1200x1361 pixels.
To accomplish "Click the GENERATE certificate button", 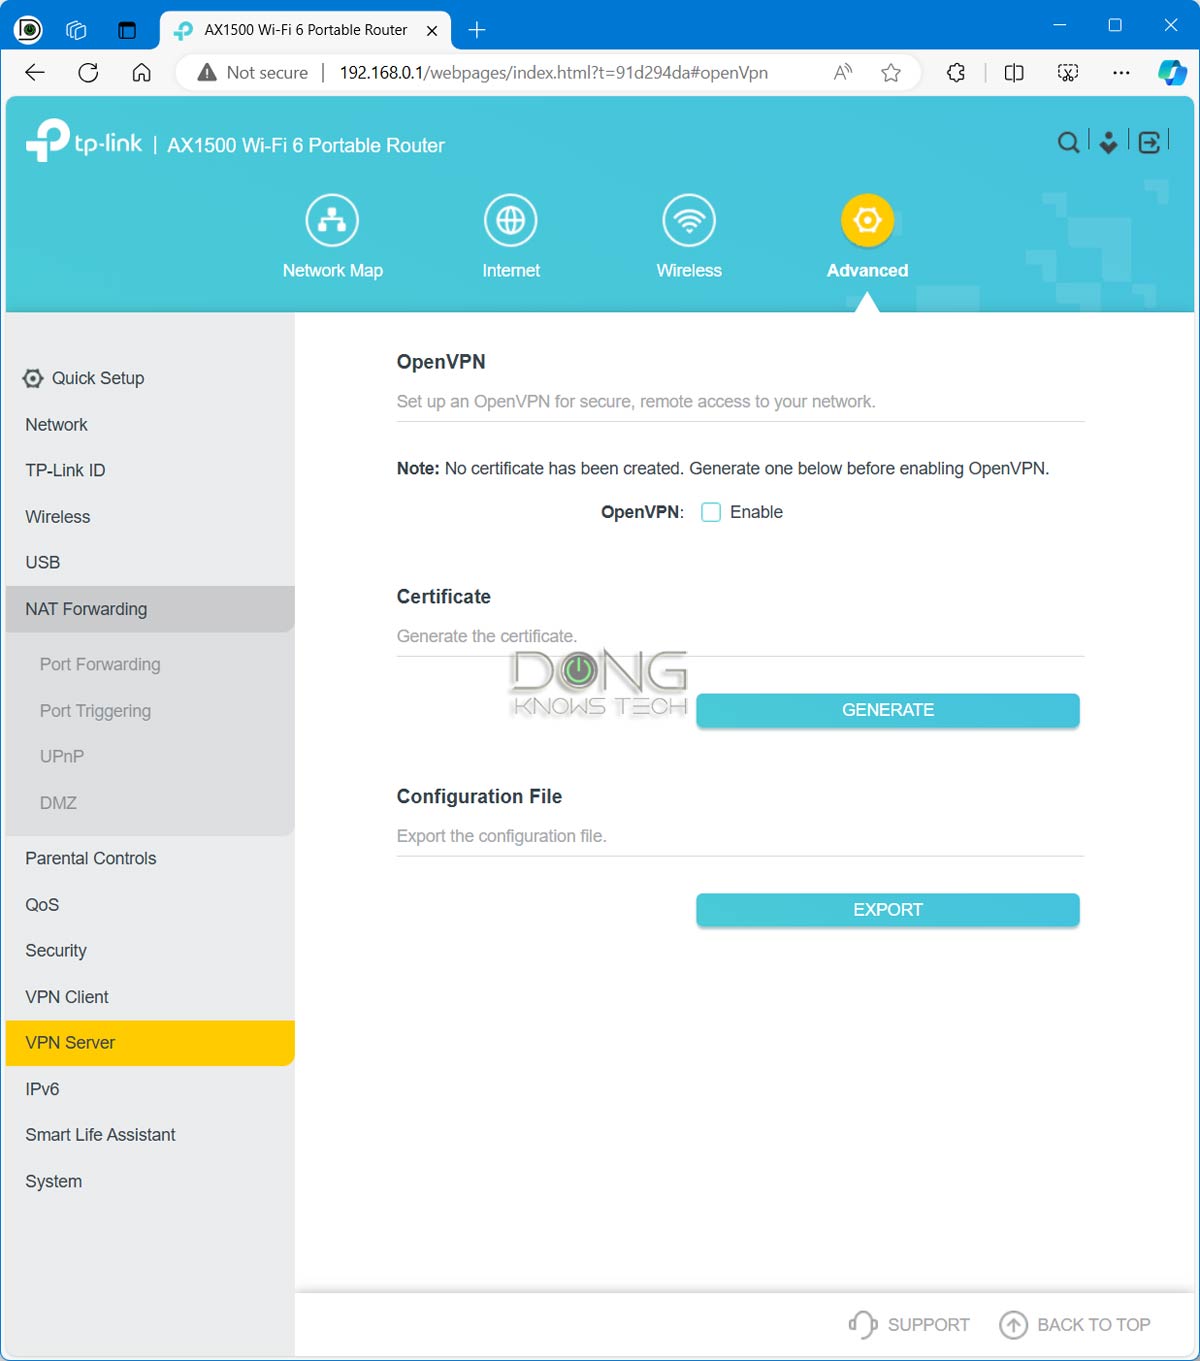I will 888,710.
